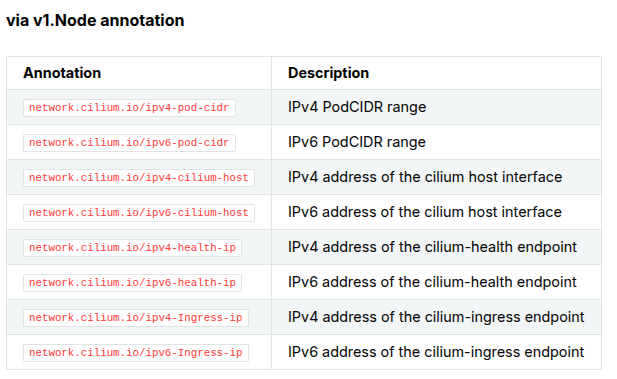The height and width of the screenshot is (379, 617).
Task: Click IPv4 address of cilium host interface text
Action: (x=425, y=177)
